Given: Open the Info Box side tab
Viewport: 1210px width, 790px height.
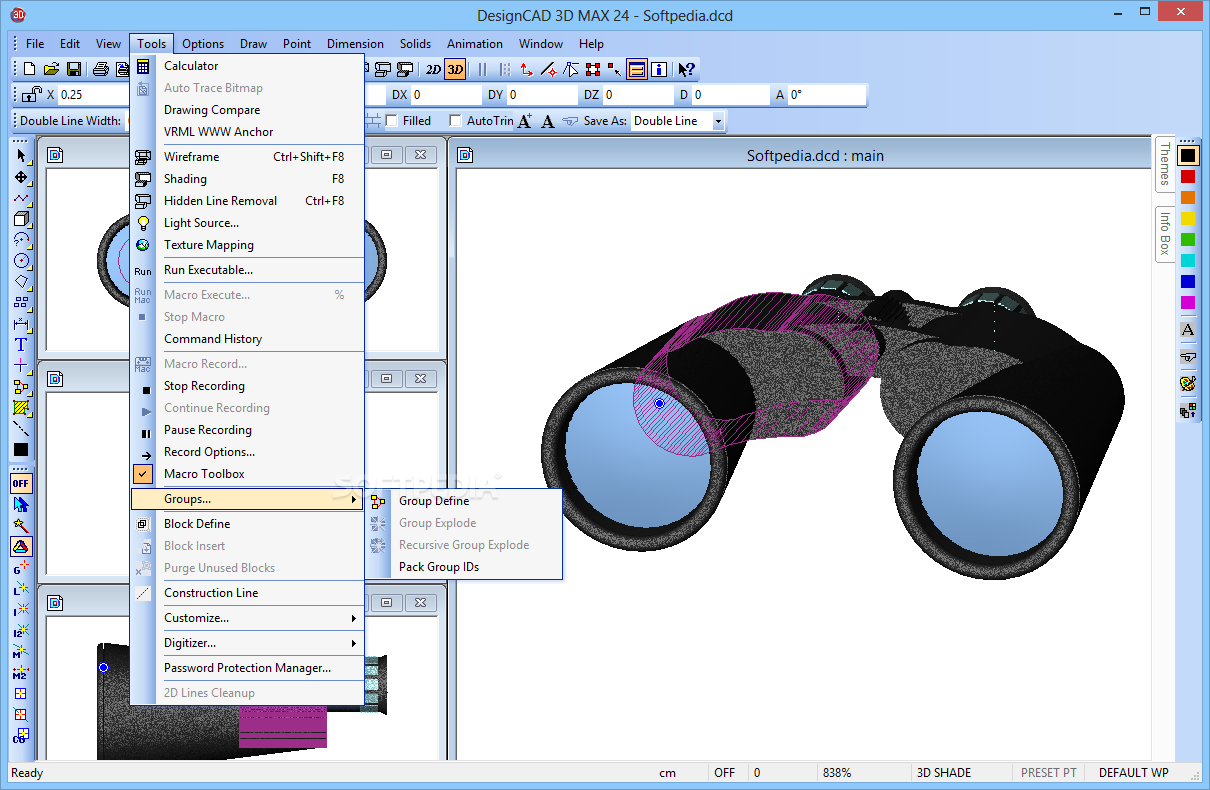Looking at the screenshot, I should tap(1164, 232).
